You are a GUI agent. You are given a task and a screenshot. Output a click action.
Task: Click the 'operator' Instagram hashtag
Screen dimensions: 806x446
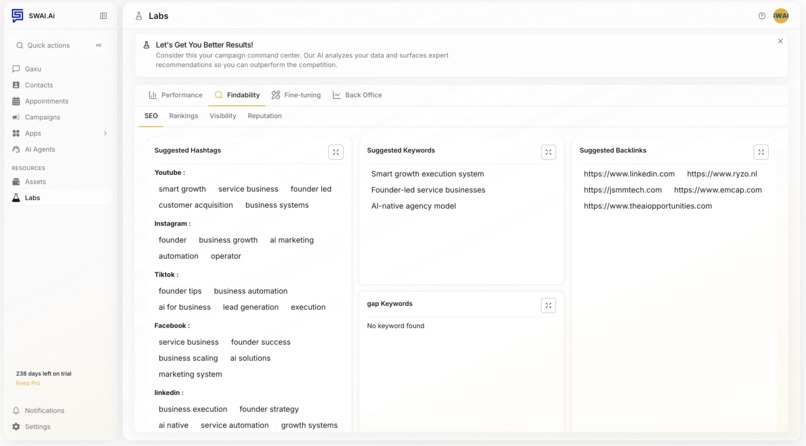pos(226,256)
